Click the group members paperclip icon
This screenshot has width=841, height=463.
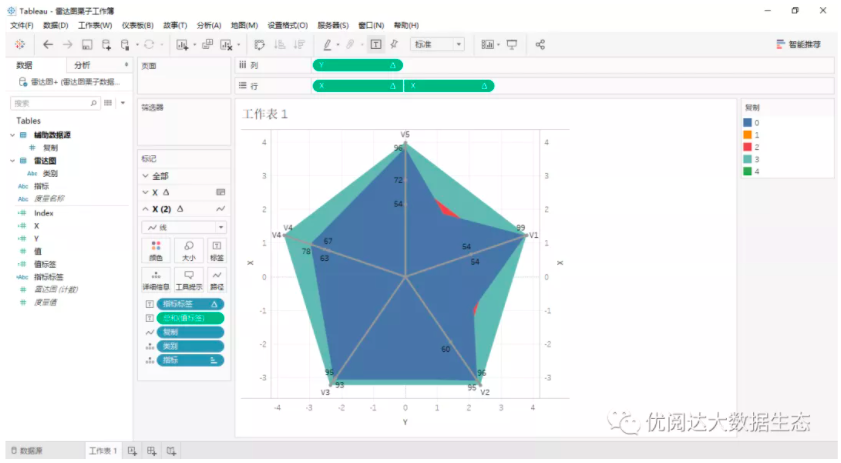tap(350, 45)
